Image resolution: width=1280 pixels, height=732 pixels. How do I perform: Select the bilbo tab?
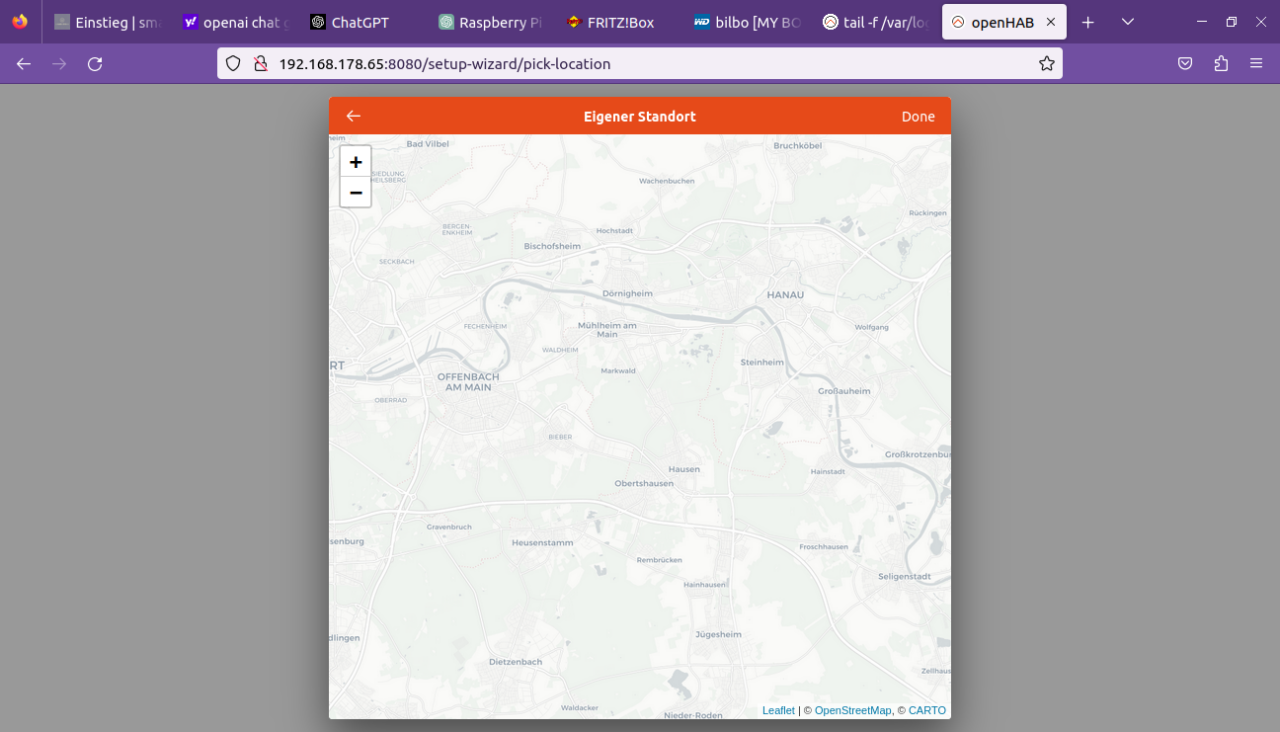pyautogui.click(x=746, y=21)
